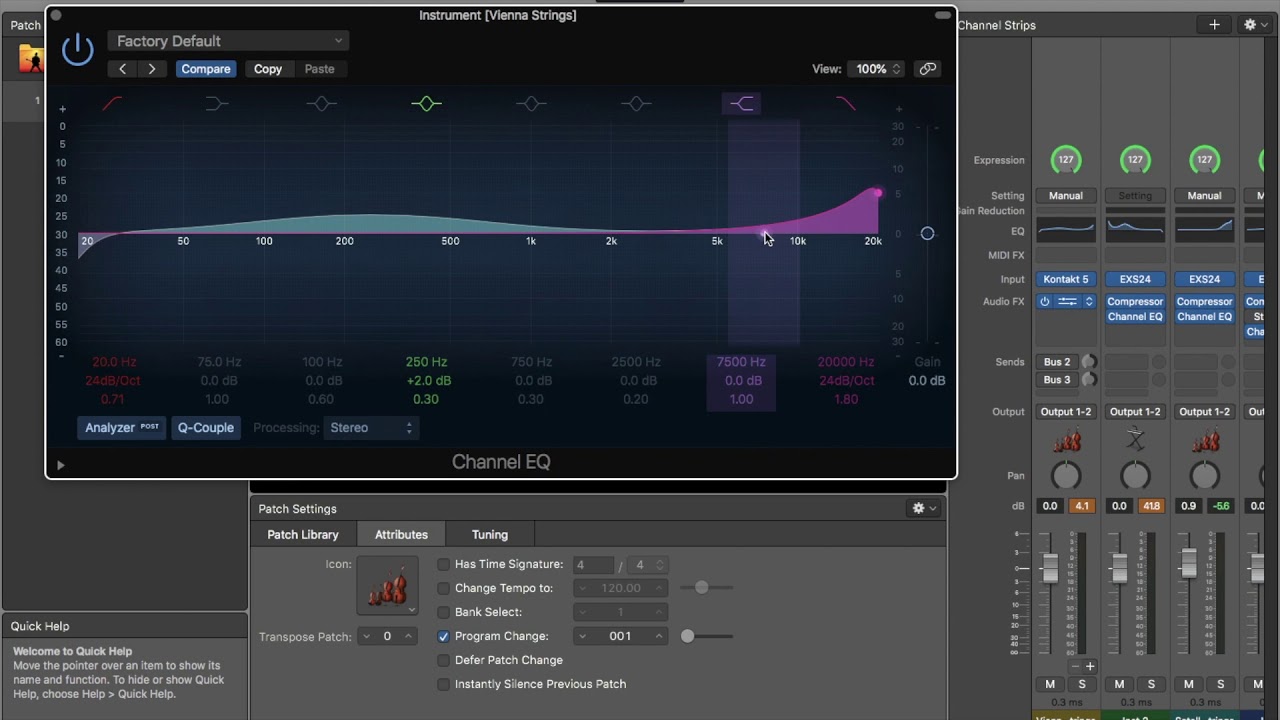Screen dimensions: 1280x720
Task: Click Pan knob on Kontakt 5 strip
Action: click(x=1066, y=476)
